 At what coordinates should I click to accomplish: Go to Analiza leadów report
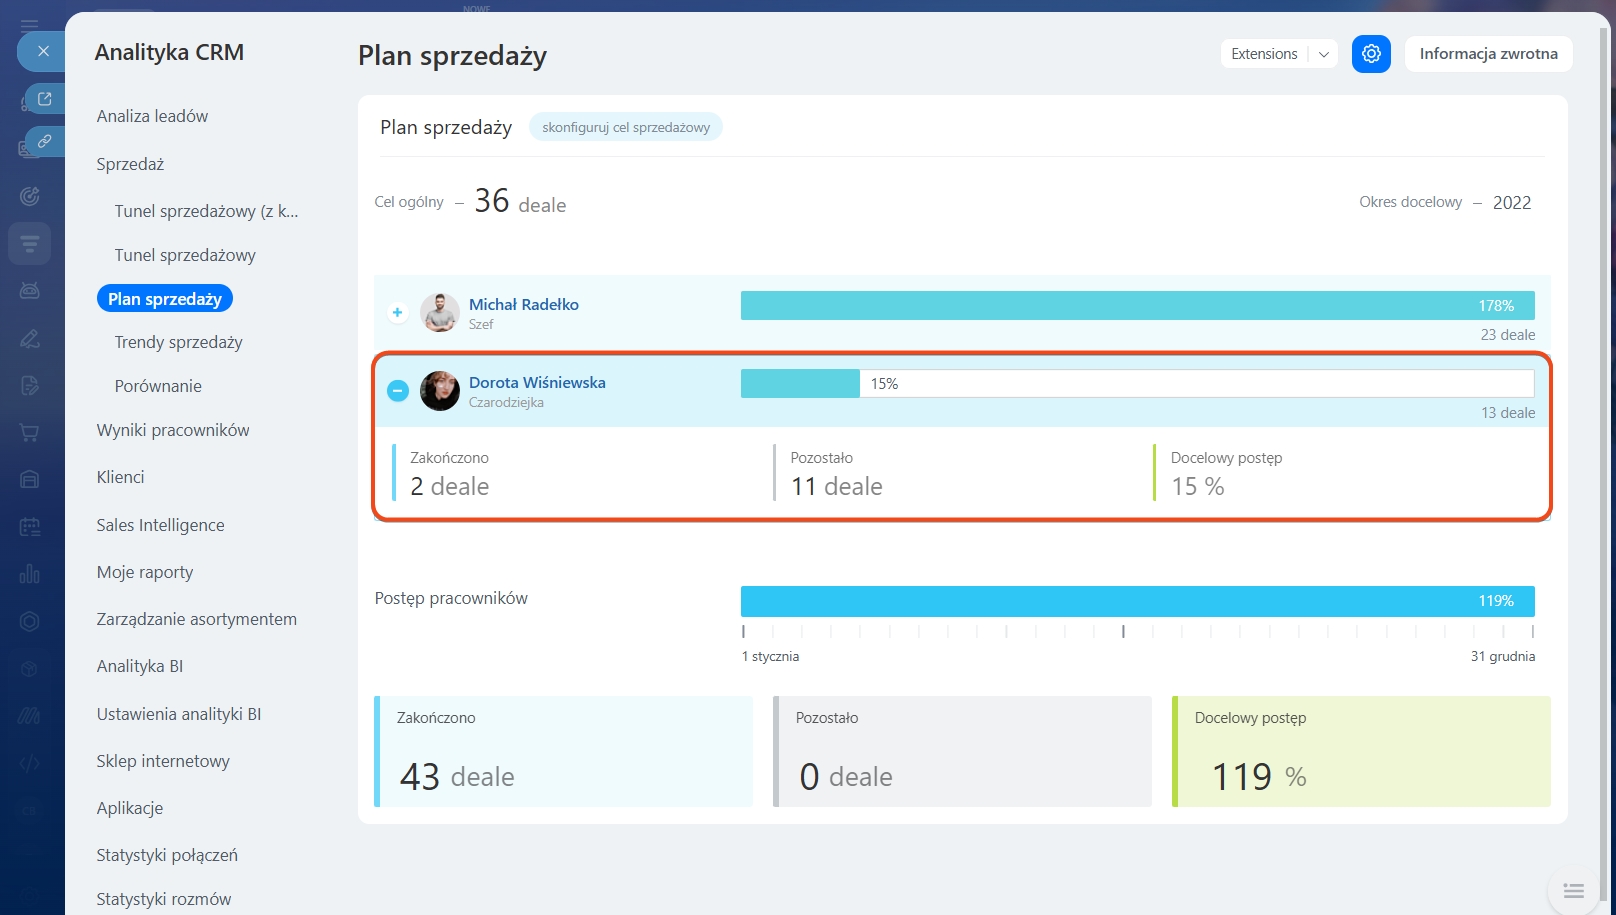152,116
